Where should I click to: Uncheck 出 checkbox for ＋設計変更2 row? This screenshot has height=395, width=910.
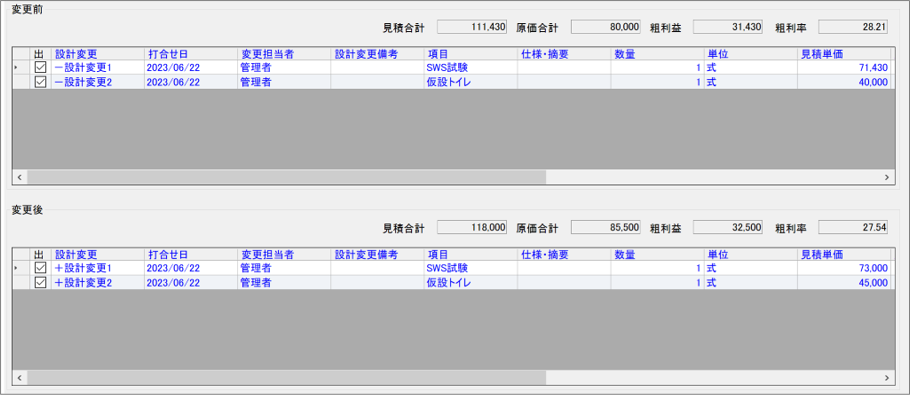(x=40, y=283)
